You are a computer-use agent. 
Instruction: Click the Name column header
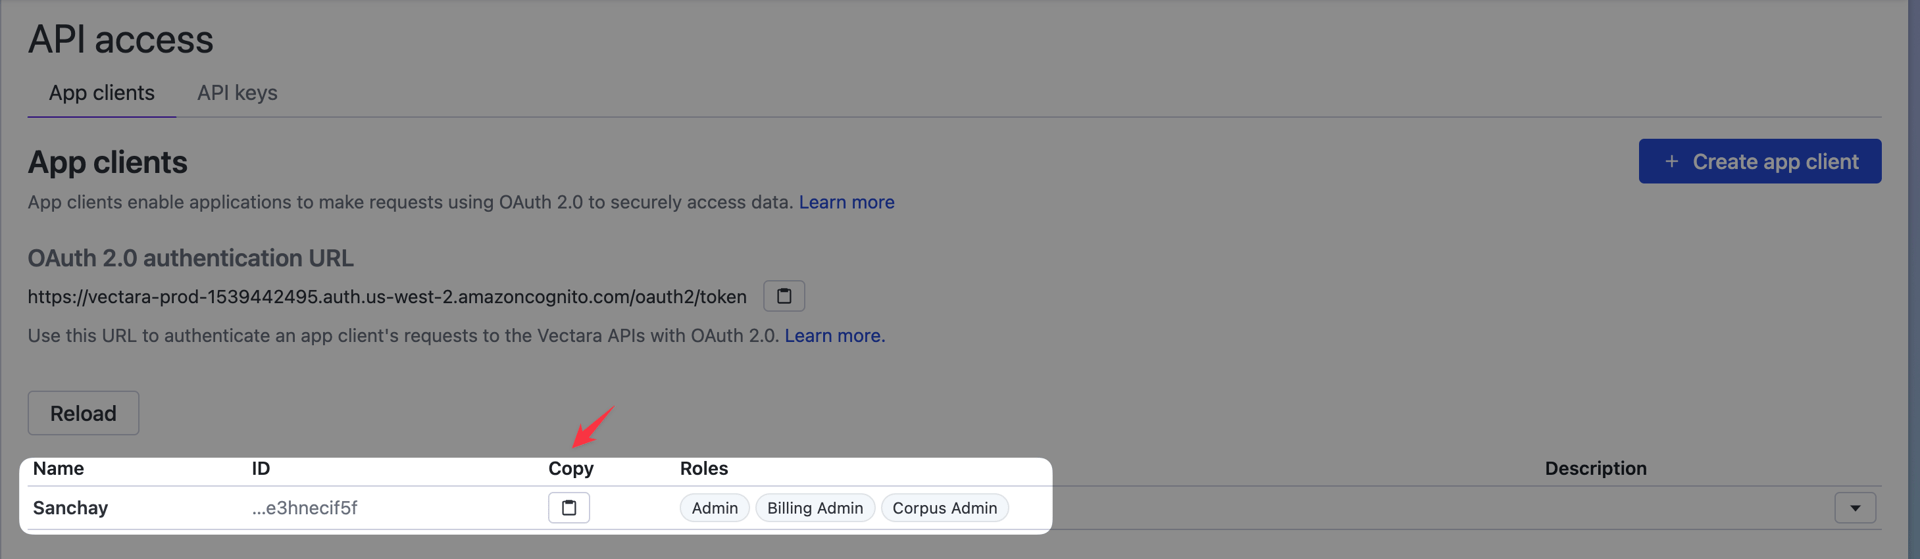click(58, 468)
